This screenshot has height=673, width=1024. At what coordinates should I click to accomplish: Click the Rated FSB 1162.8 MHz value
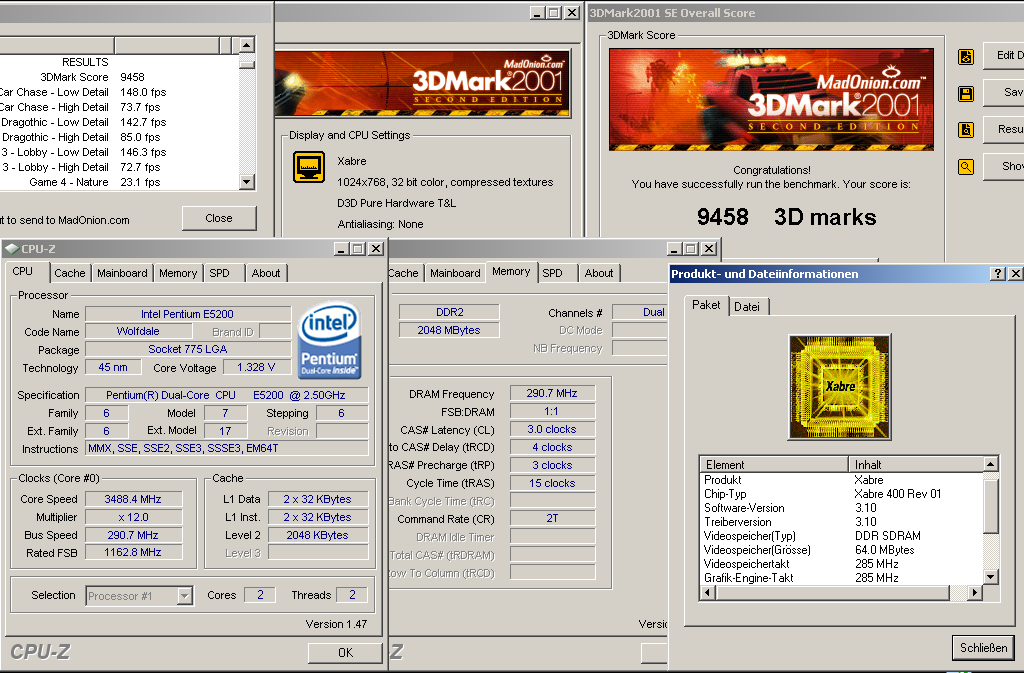coord(133,553)
